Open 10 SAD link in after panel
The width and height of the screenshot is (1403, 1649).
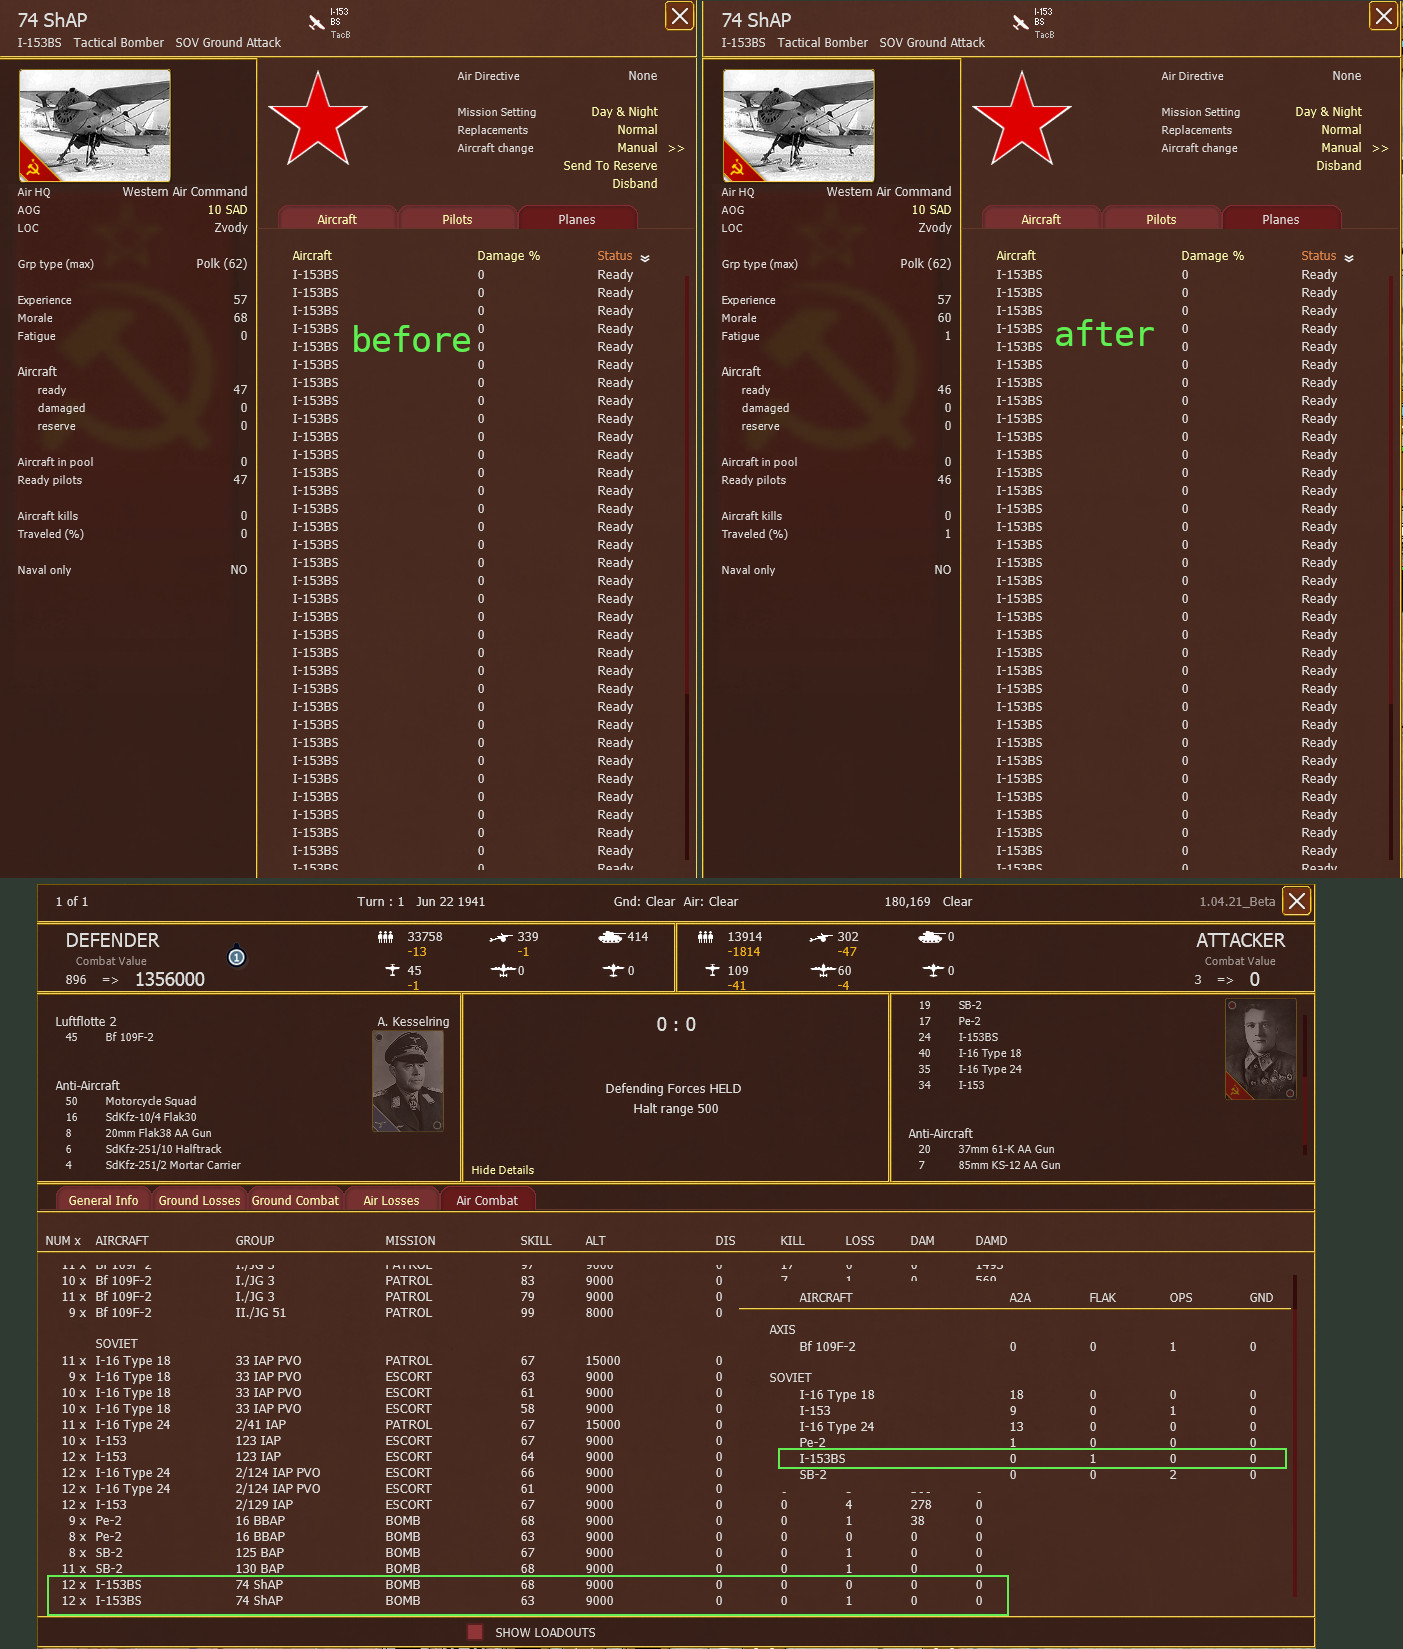(931, 210)
